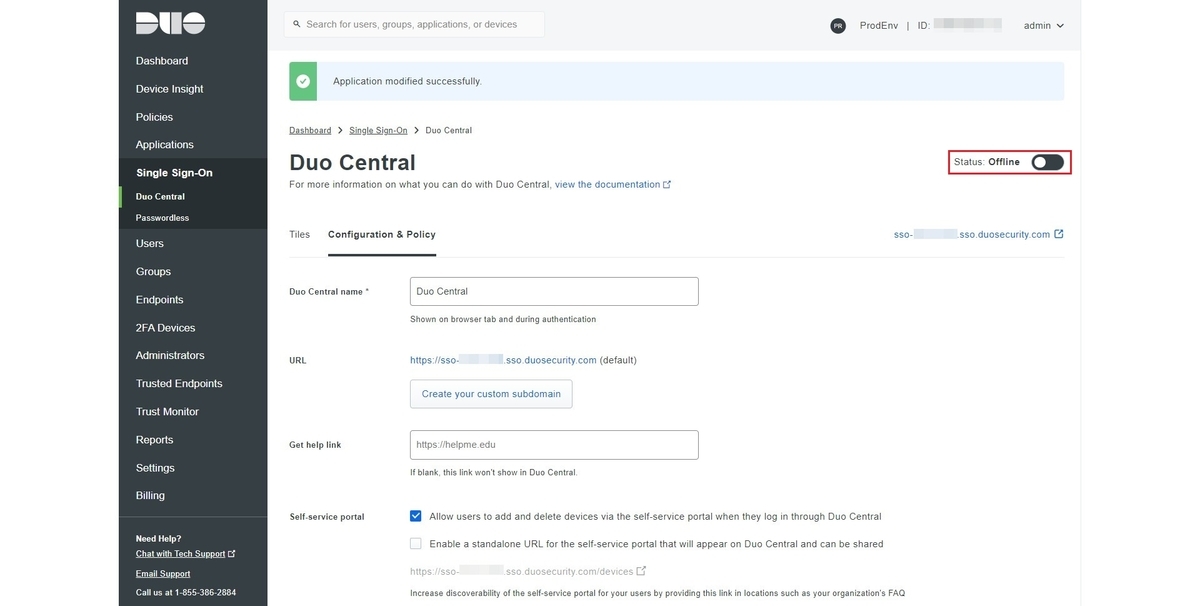Click the search magnifier icon
This screenshot has height=606, width=1200.
click(296, 24)
